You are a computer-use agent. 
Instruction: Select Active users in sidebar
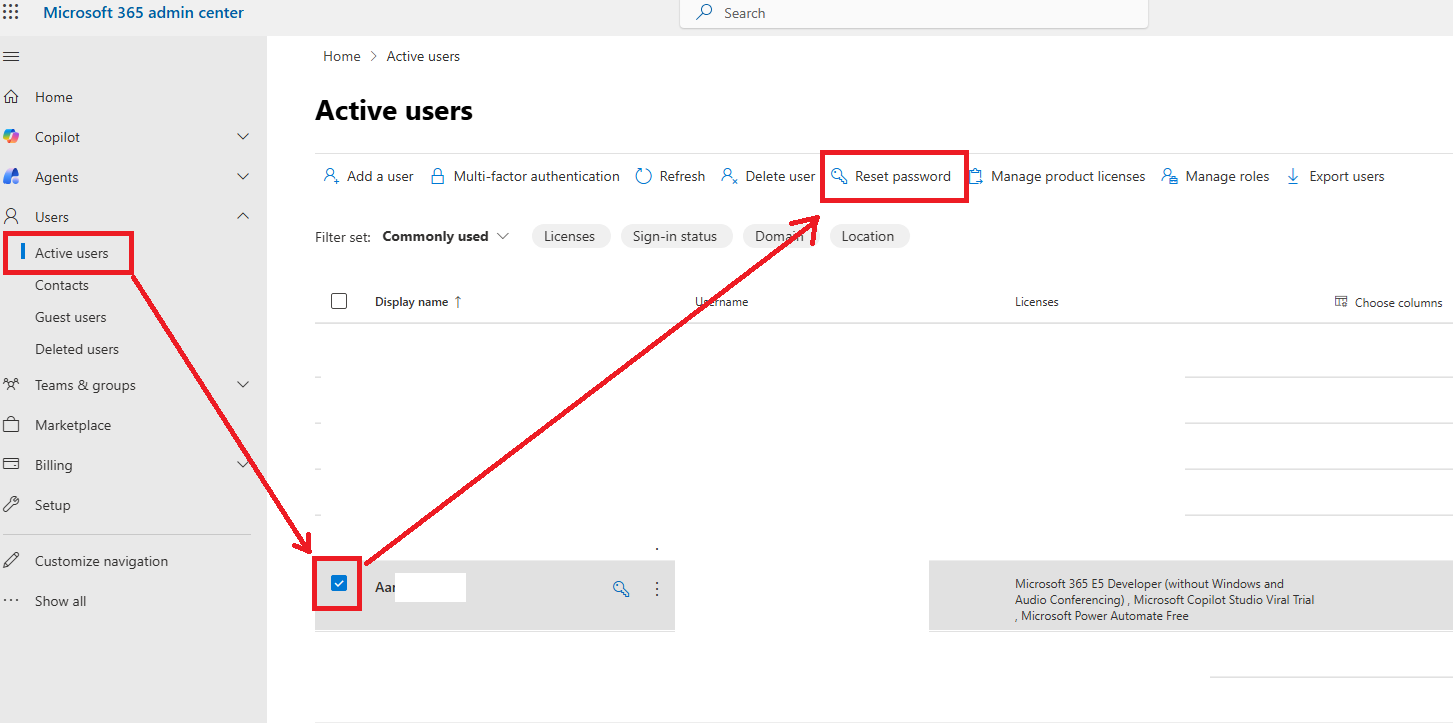coord(72,253)
